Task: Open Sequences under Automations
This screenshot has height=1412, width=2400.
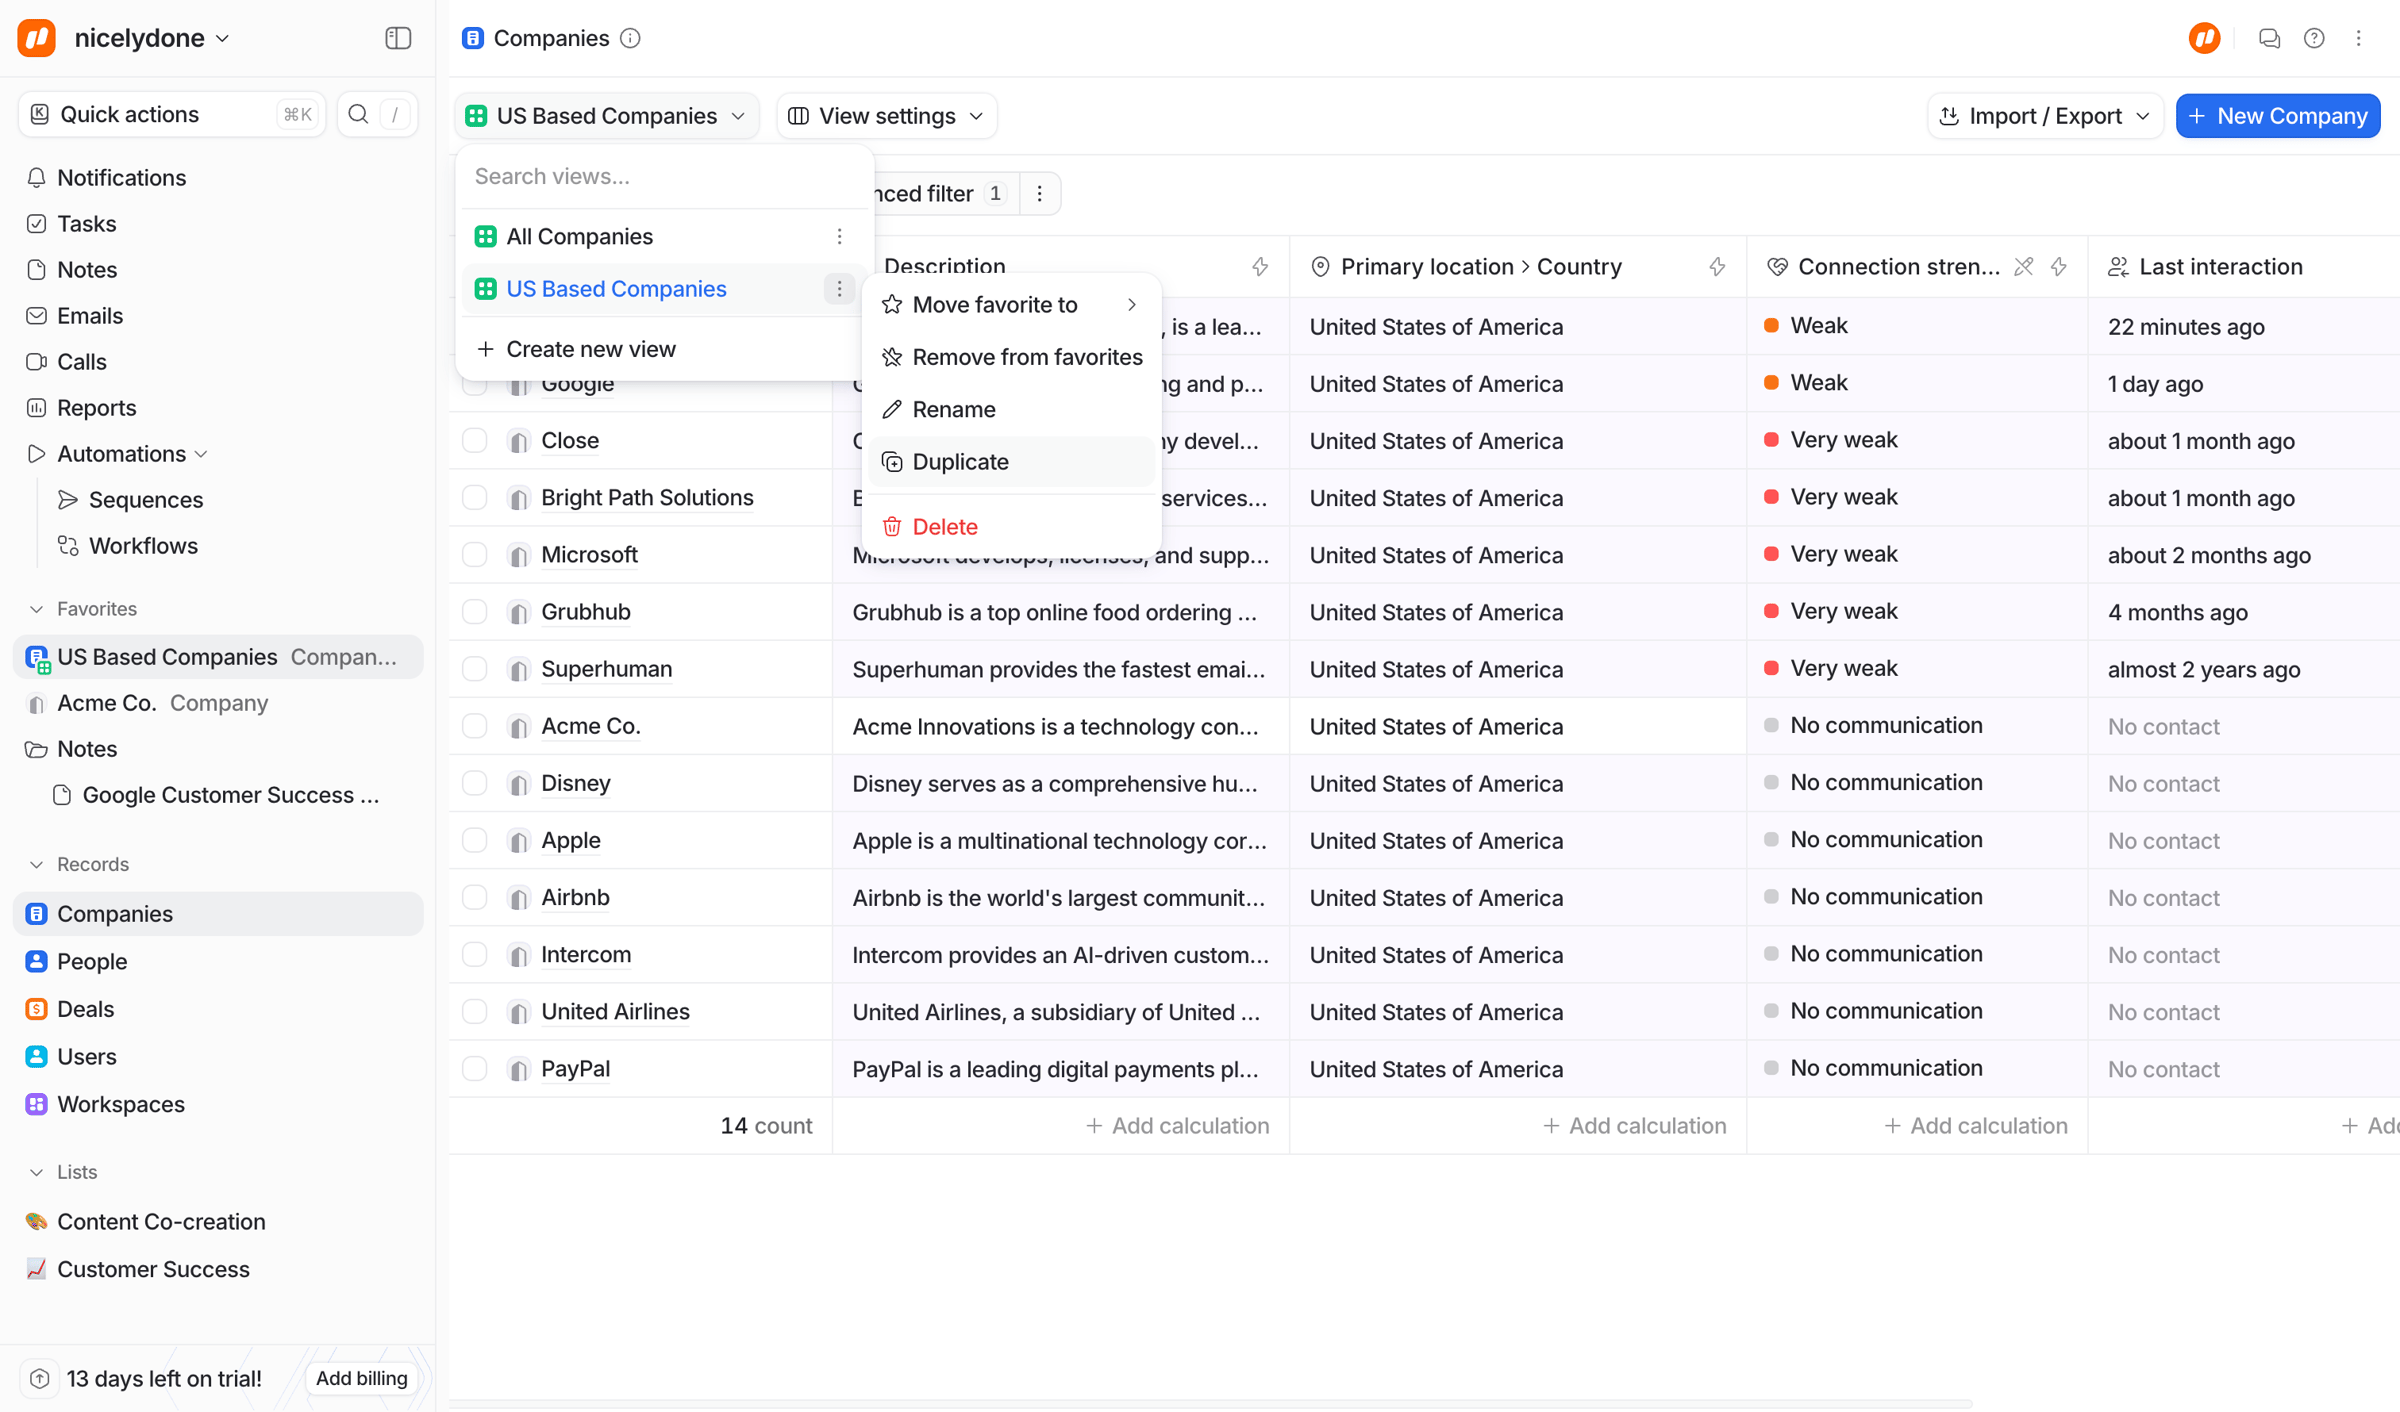Action: point(145,500)
